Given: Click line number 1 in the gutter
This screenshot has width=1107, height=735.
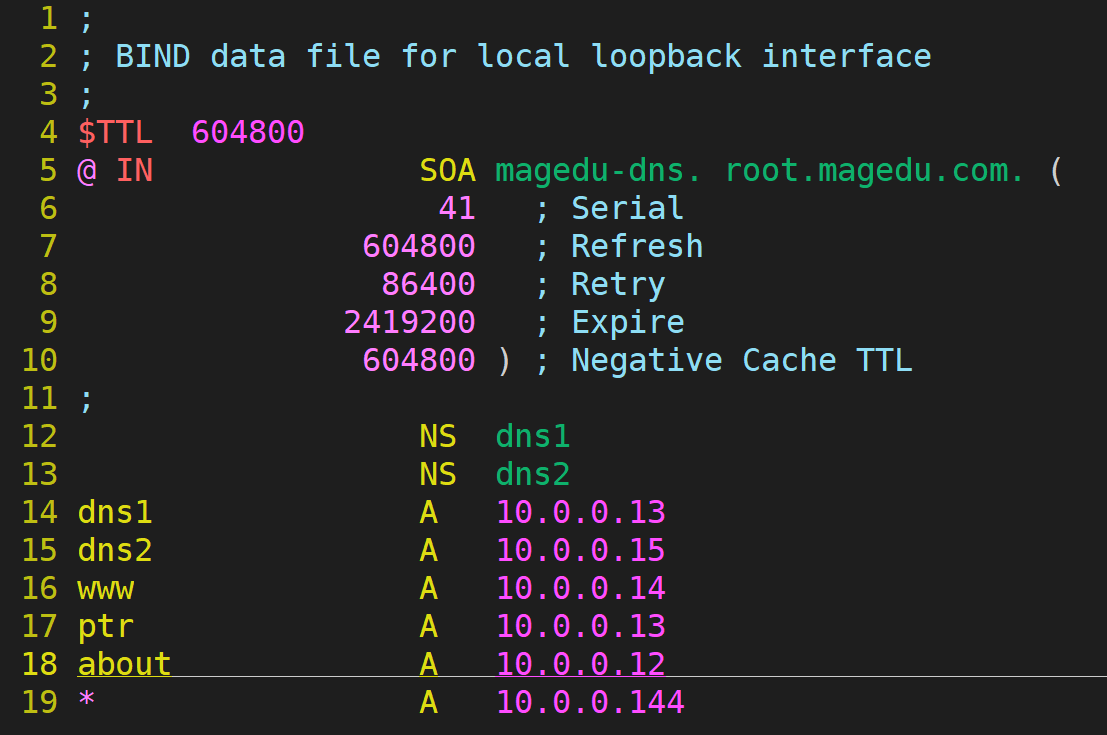Looking at the screenshot, I should point(49,18).
